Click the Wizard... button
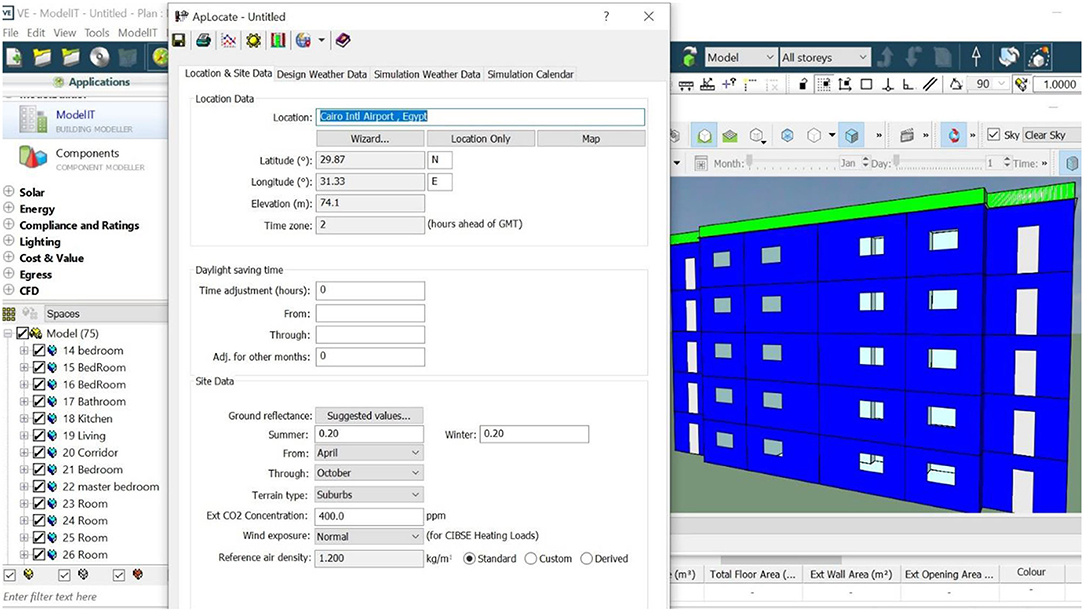Viewport: 1084px width, 611px height. tap(370, 138)
